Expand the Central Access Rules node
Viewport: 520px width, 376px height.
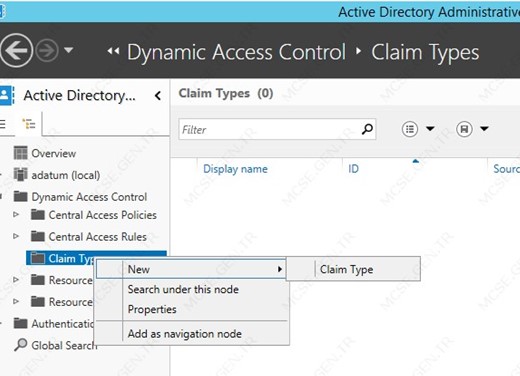pyautogui.click(x=16, y=236)
